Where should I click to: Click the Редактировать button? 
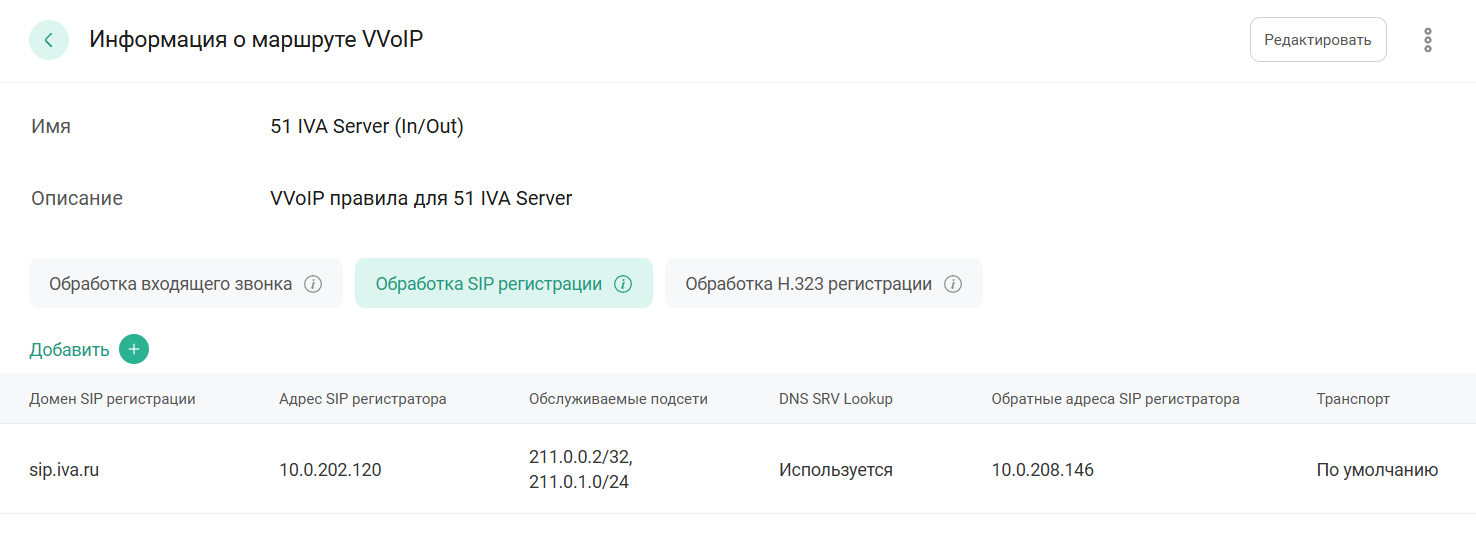tap(1317, 40)
